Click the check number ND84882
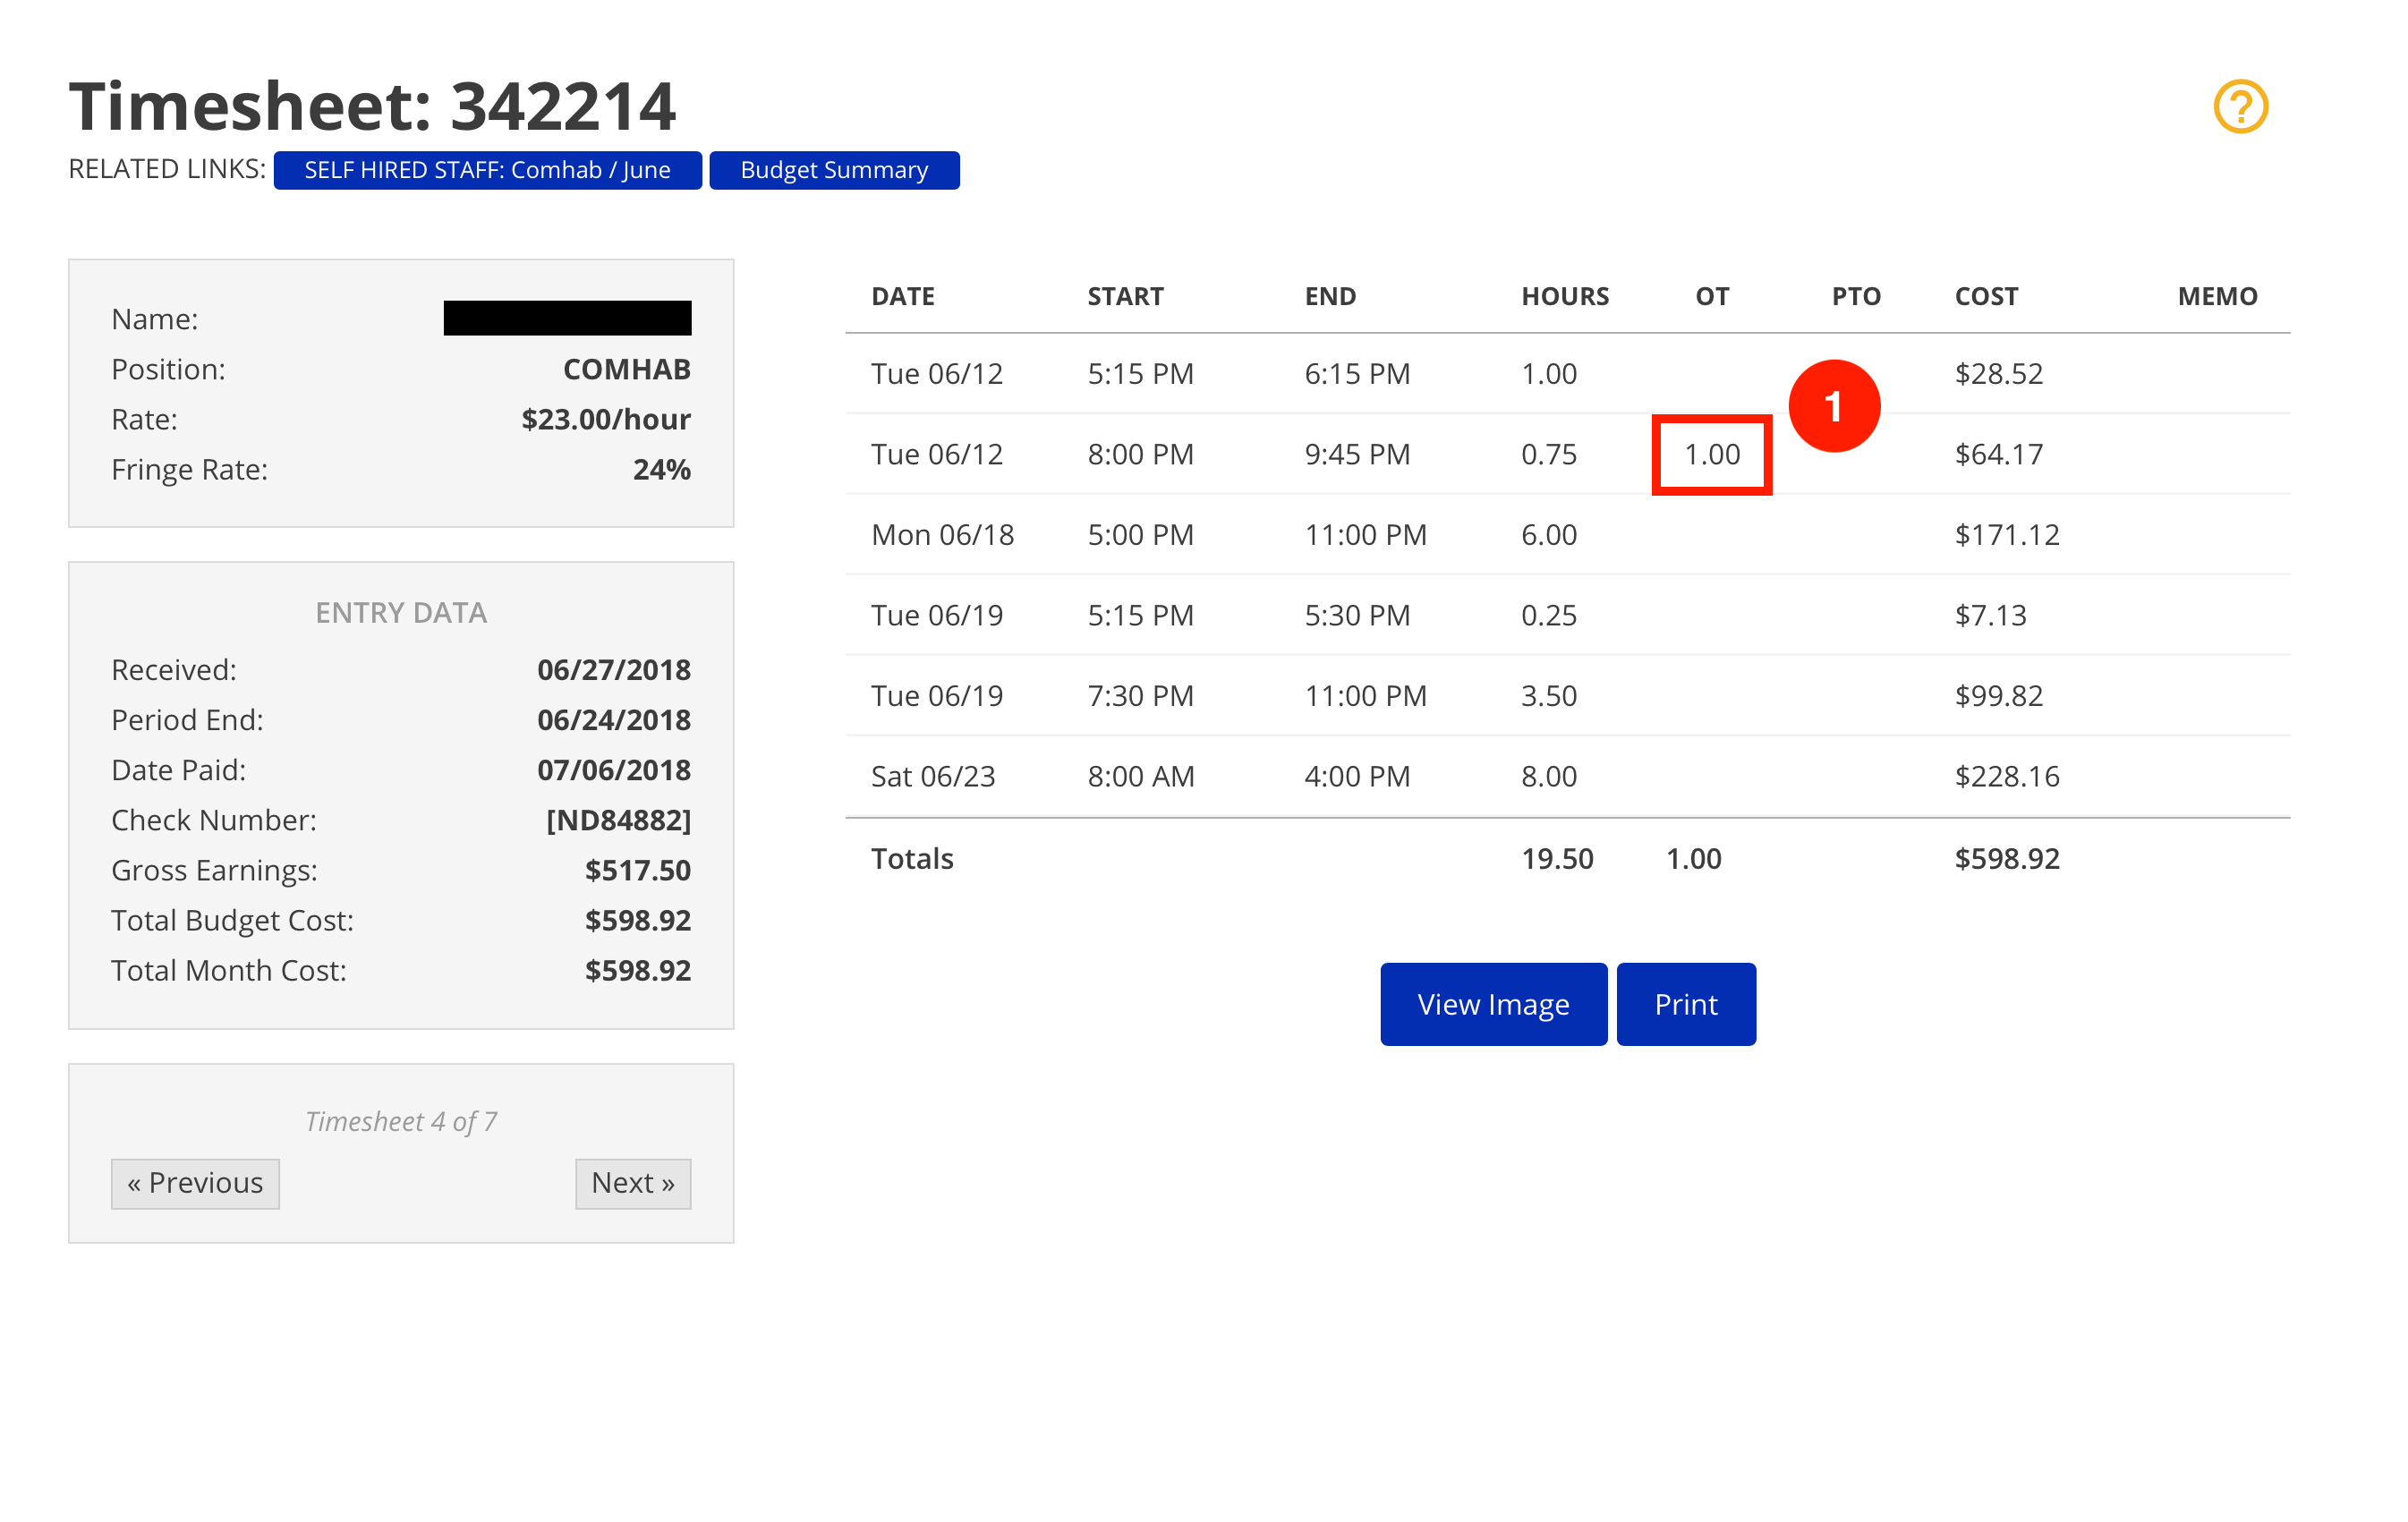The width and height of the screenshot is (2408, 1522). click(618, 820)
